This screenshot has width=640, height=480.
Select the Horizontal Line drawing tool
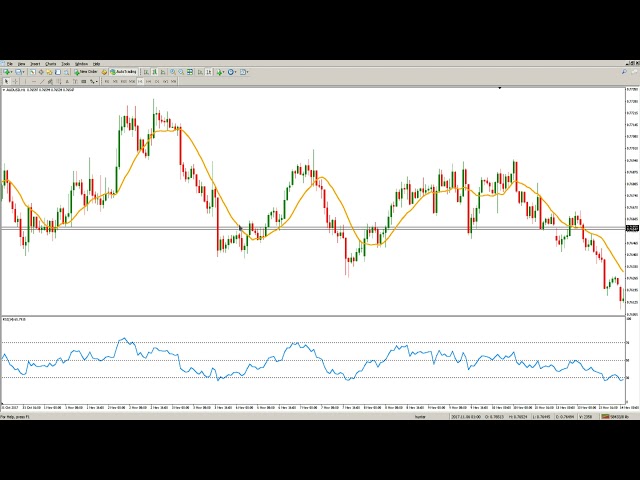pyautogui.click(x=35, y=81)
